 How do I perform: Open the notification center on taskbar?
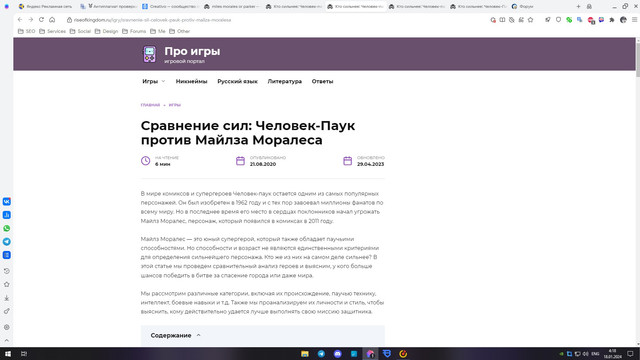630,354
